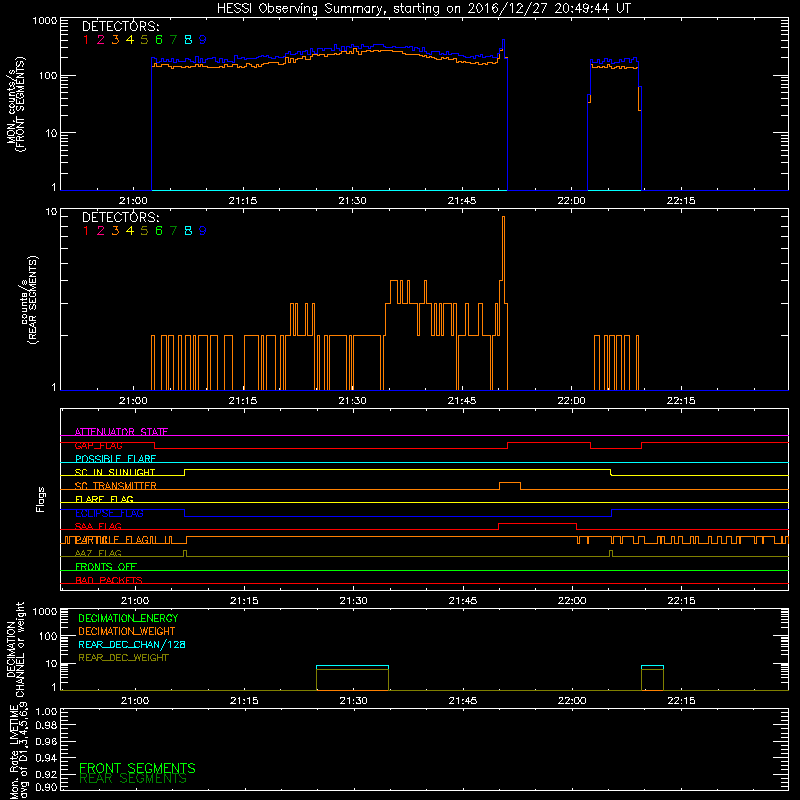Click the 21:45 time label under rear segments plot
The image size is (800, 800).
tap(462, 401)
